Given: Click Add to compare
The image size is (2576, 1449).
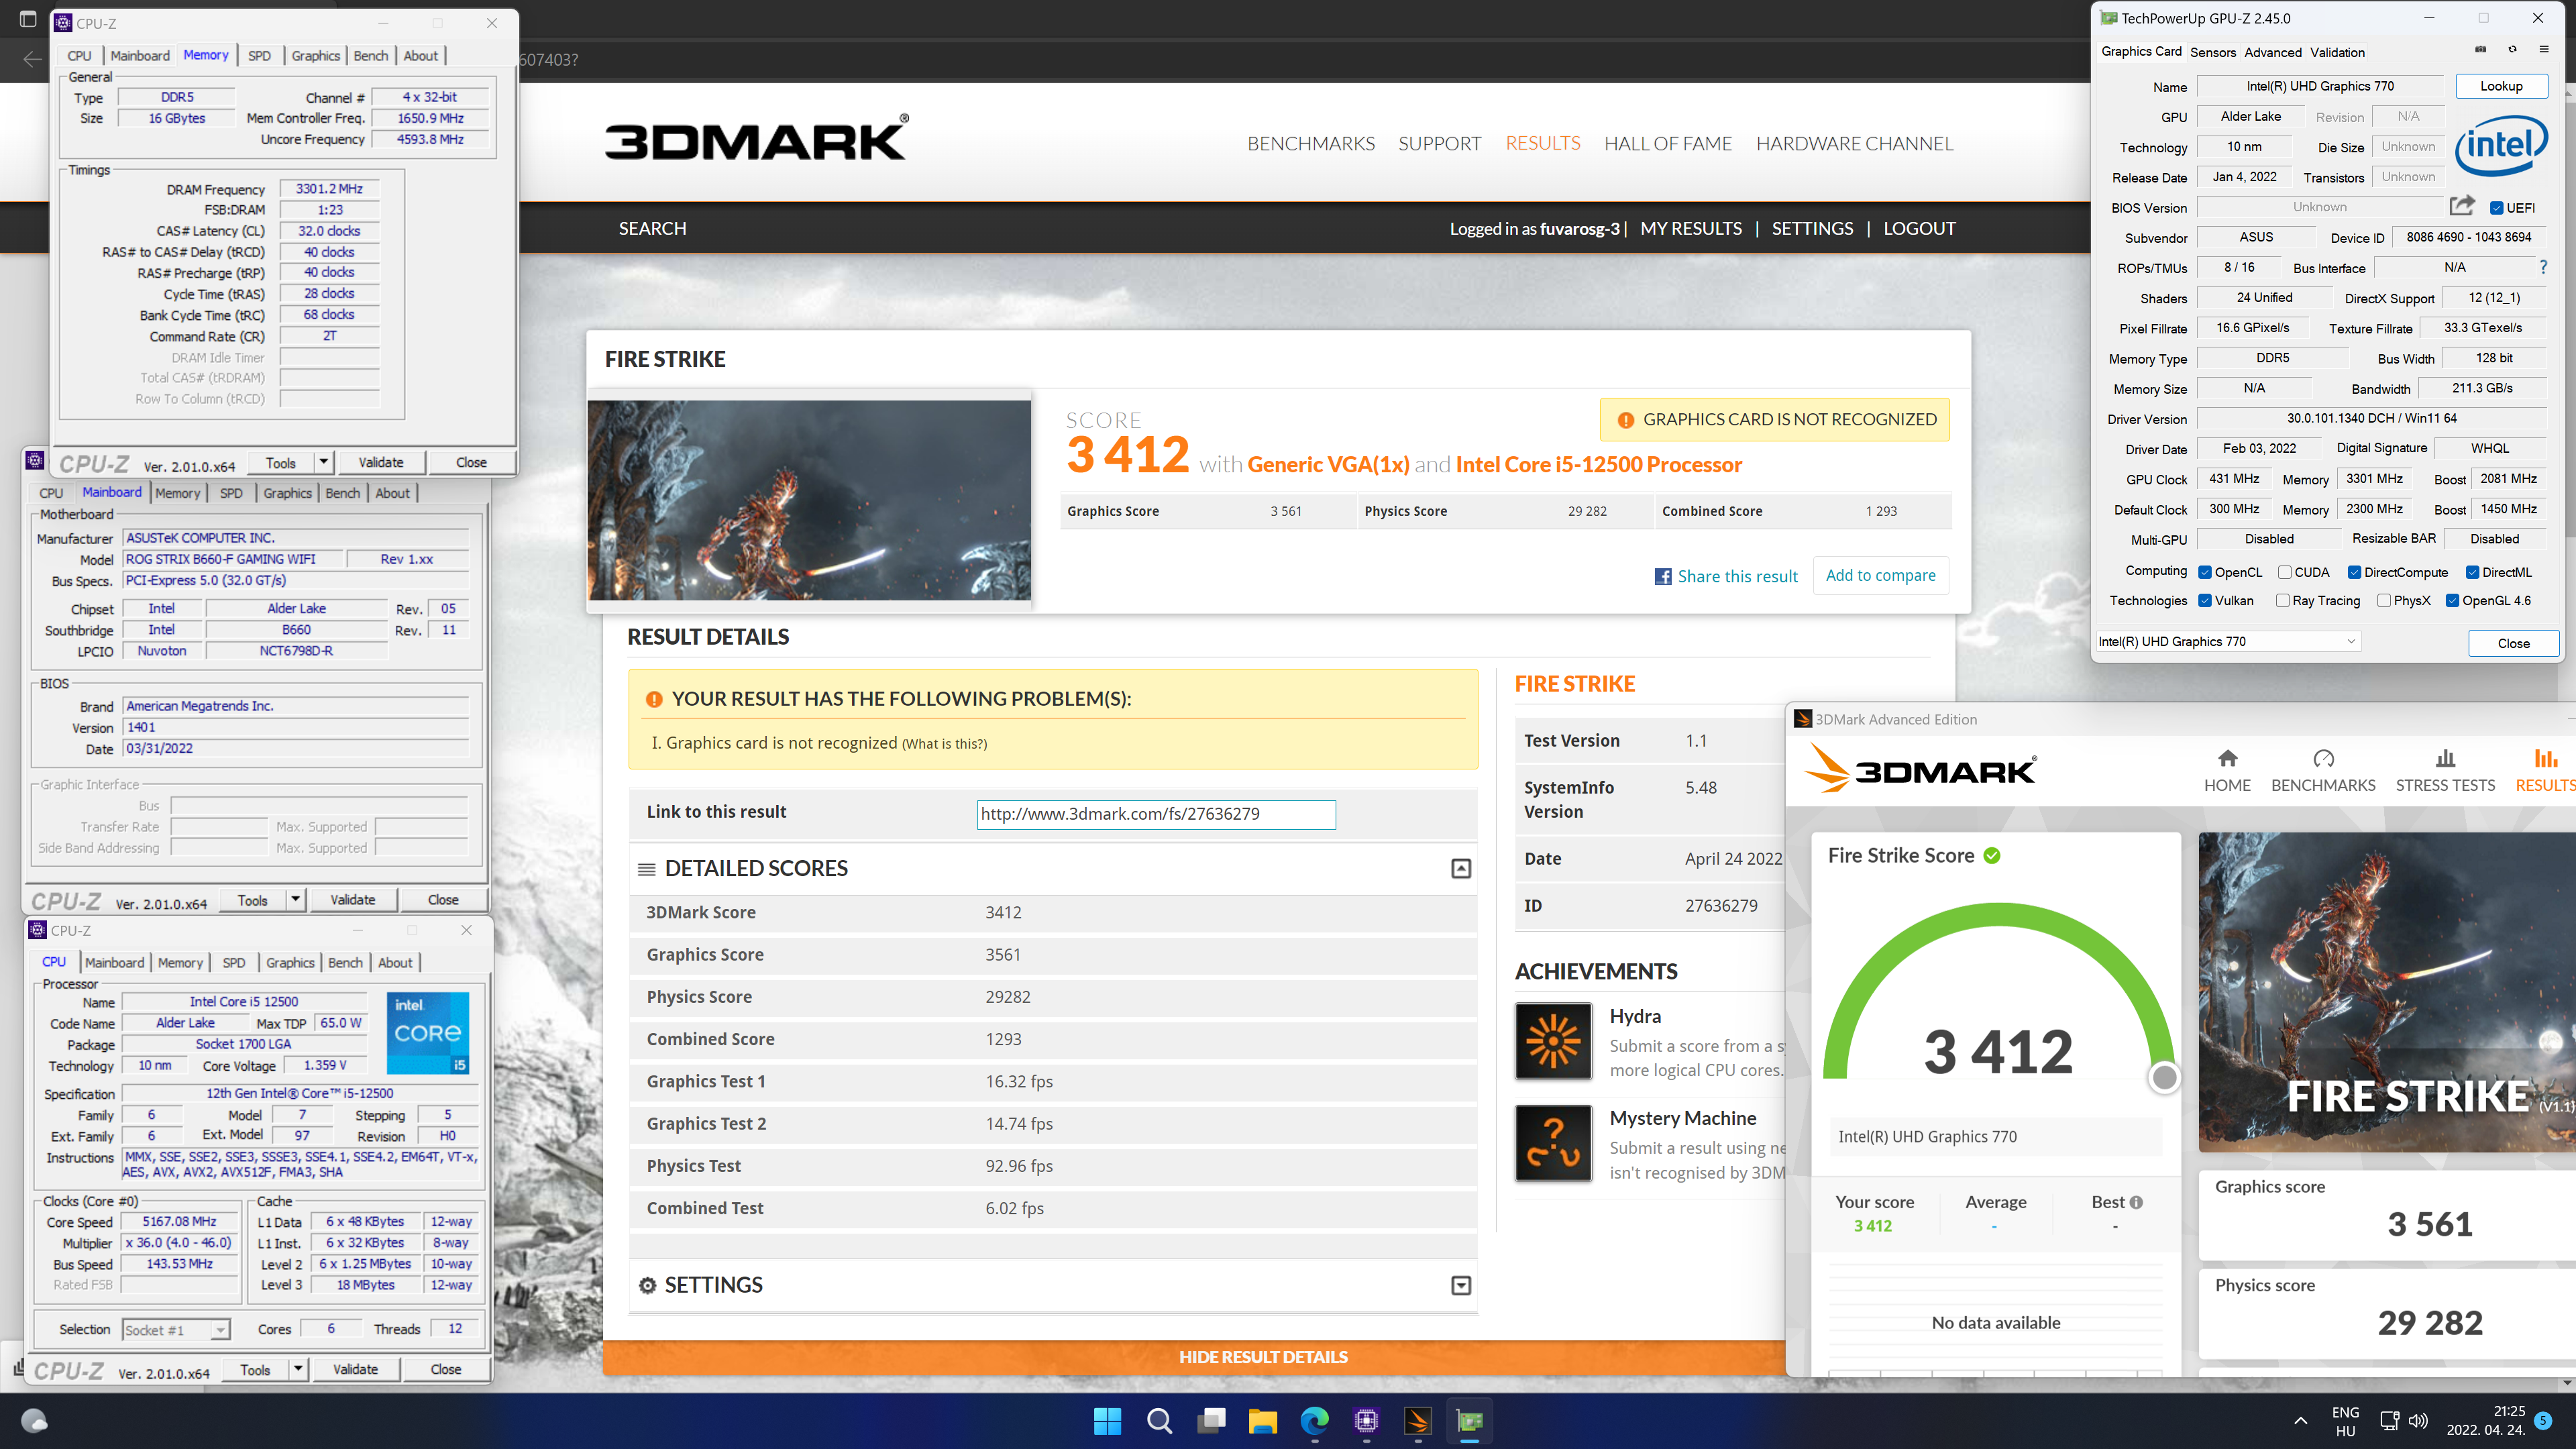Looking at the screenshot, I should pyautogui.click(x=1880, y=575).
